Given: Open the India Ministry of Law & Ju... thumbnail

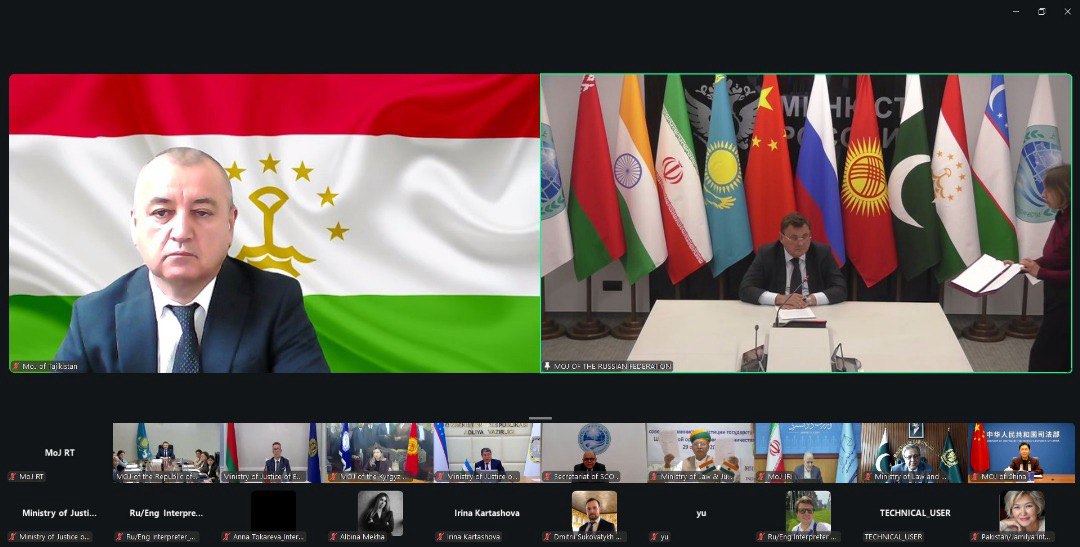Looking at the screenshot, I should (700, 453).
